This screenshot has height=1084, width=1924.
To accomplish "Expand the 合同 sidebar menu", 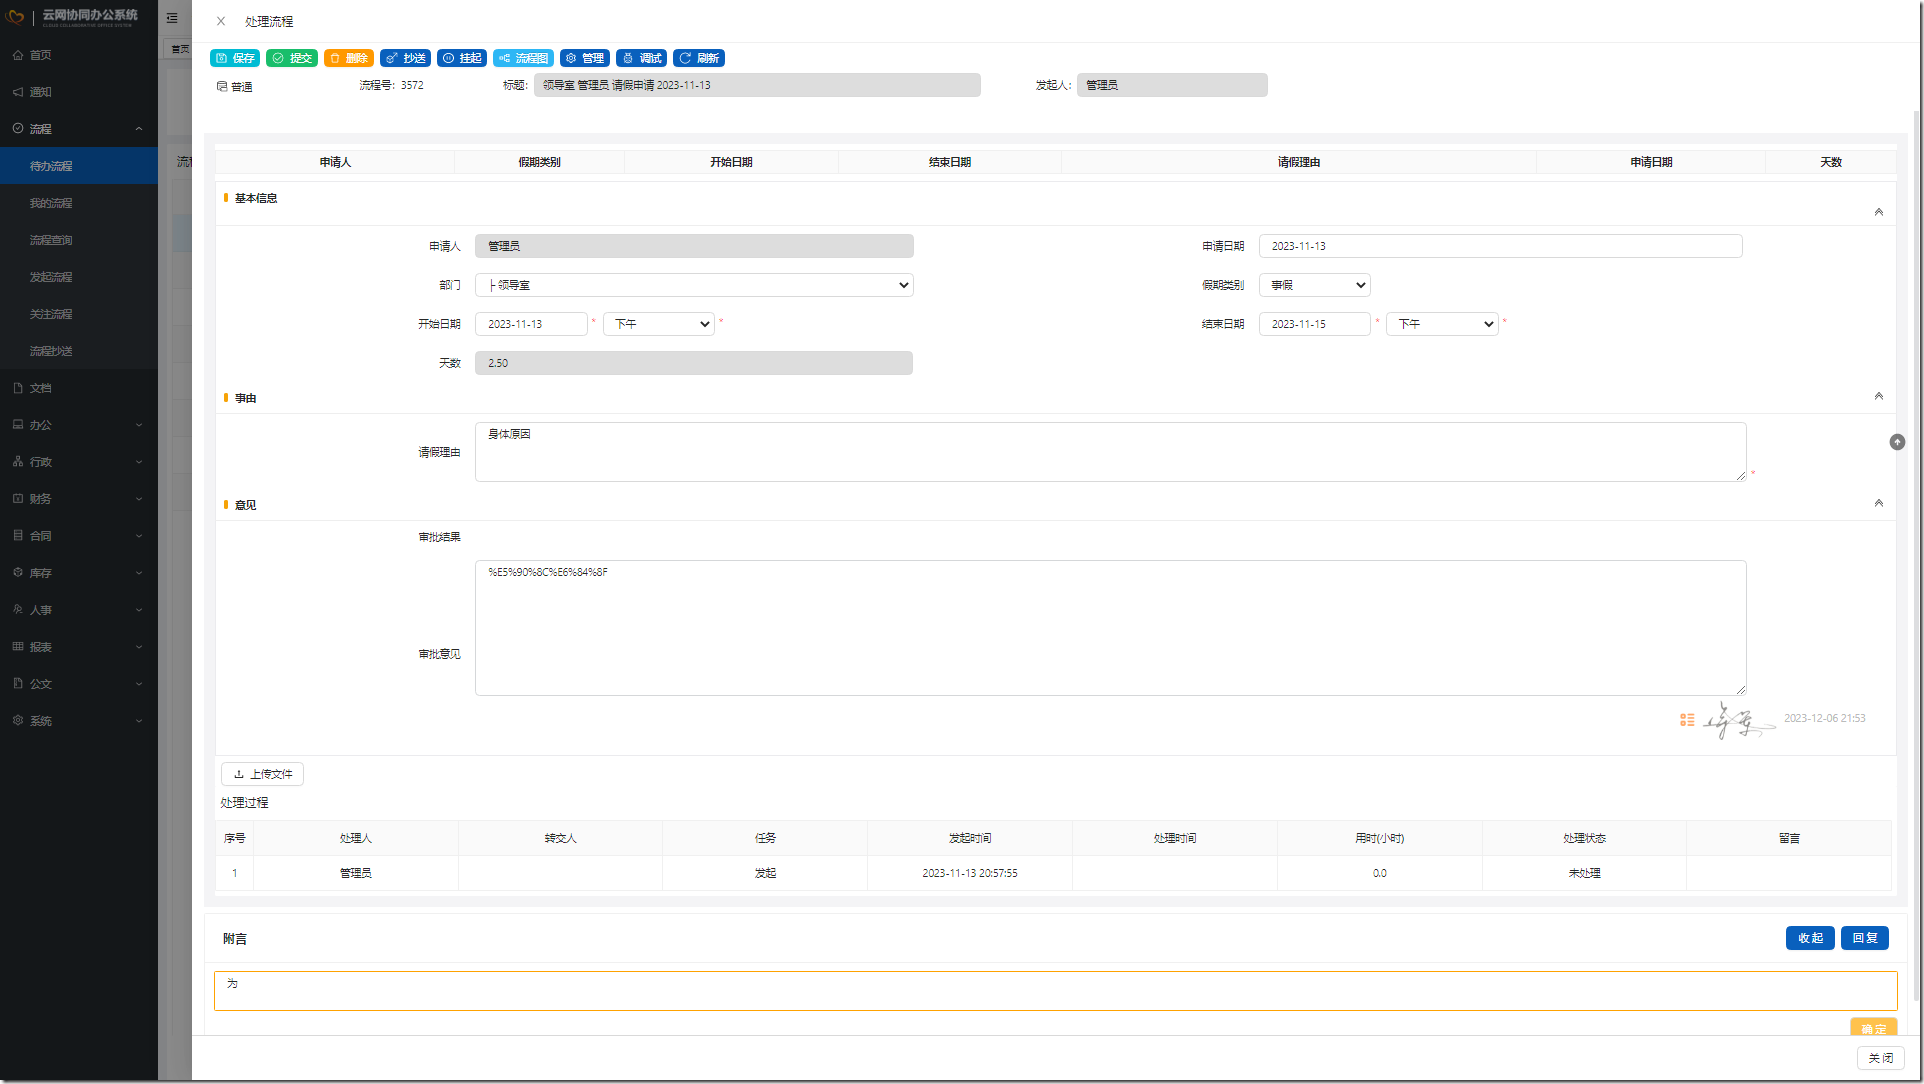I will (x=79, y=536).
